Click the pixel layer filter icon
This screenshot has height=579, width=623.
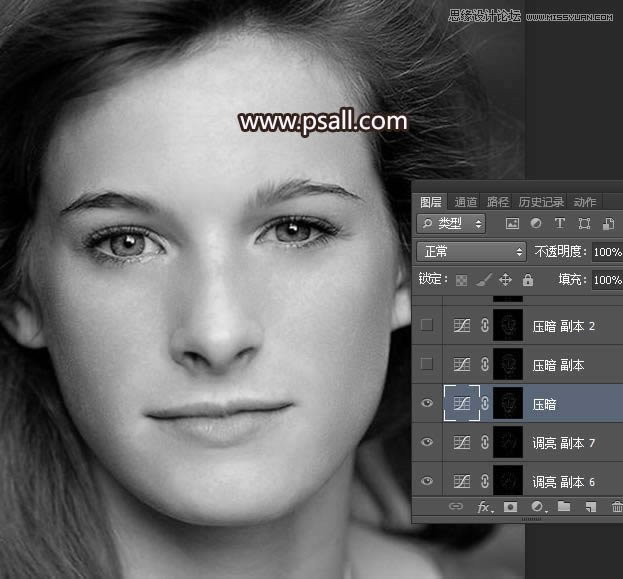click(x=512, y=224)
